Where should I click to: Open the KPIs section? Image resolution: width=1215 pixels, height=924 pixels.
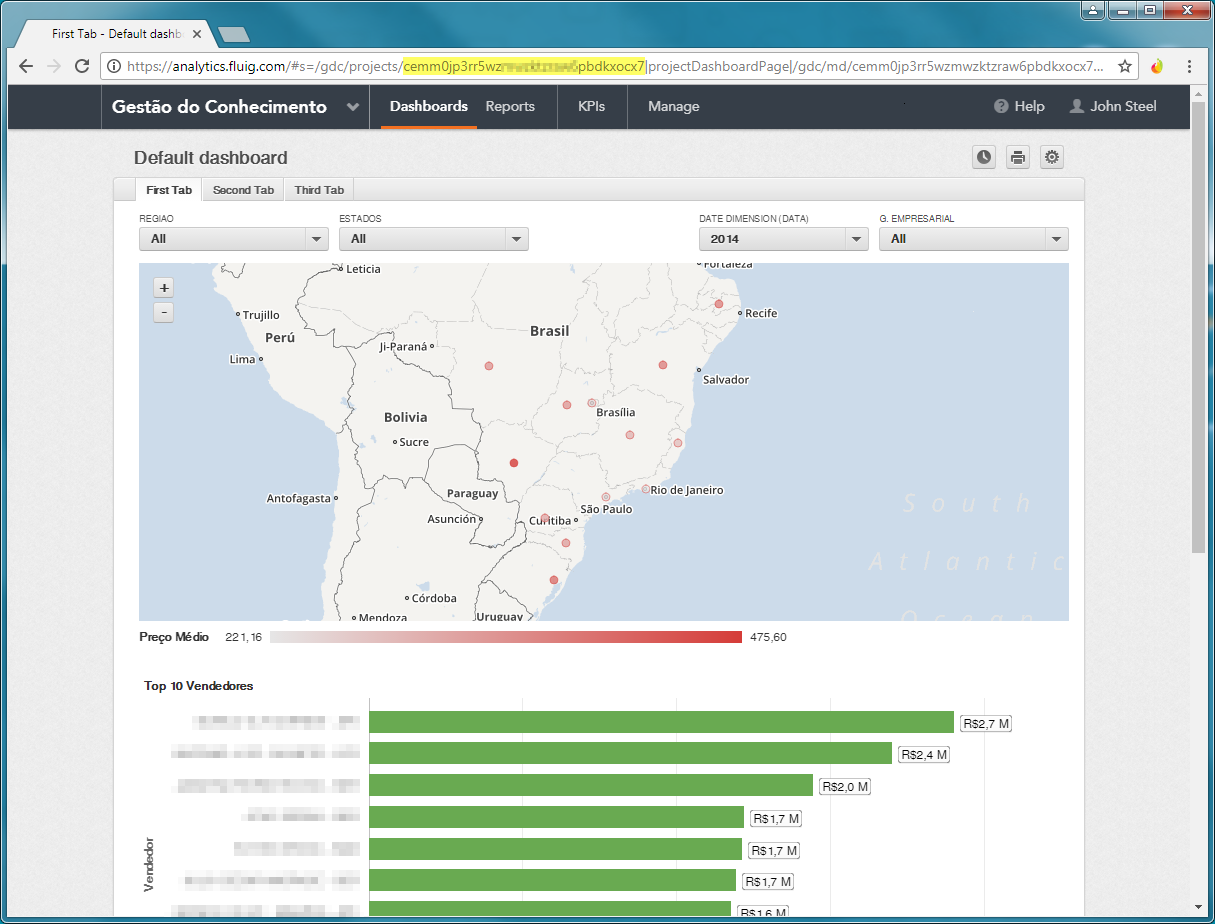coord(592,107)
